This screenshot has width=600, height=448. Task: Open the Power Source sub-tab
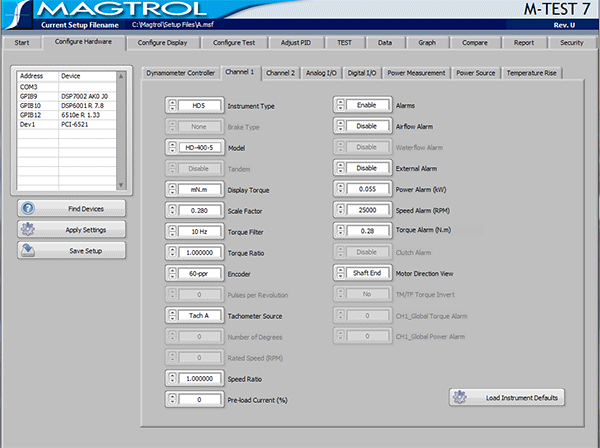(x=476, y=73)
